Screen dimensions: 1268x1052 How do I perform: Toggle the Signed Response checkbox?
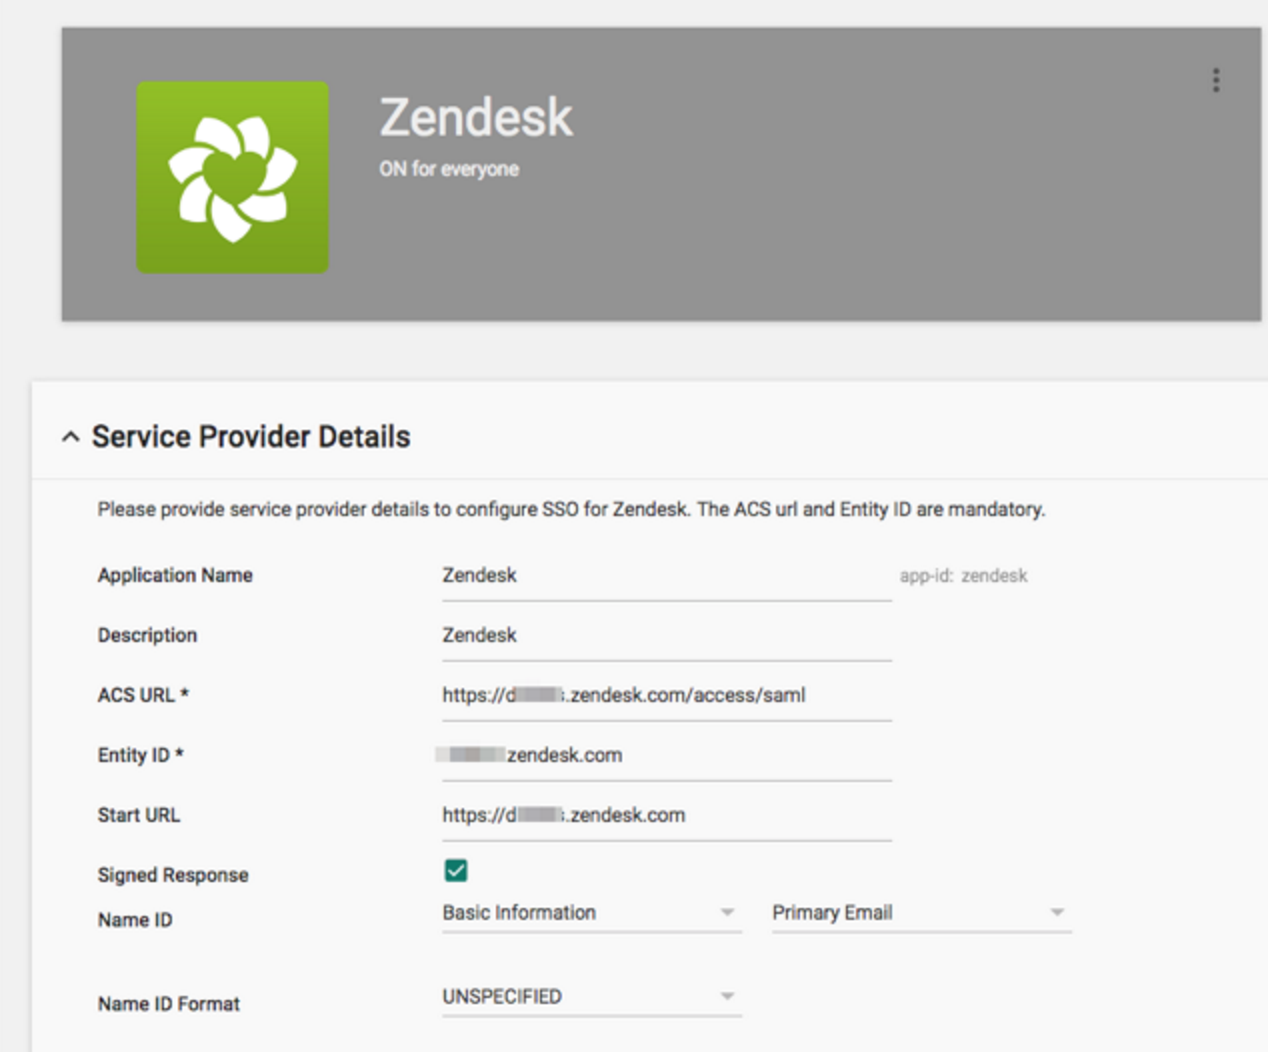click(456, 871)
